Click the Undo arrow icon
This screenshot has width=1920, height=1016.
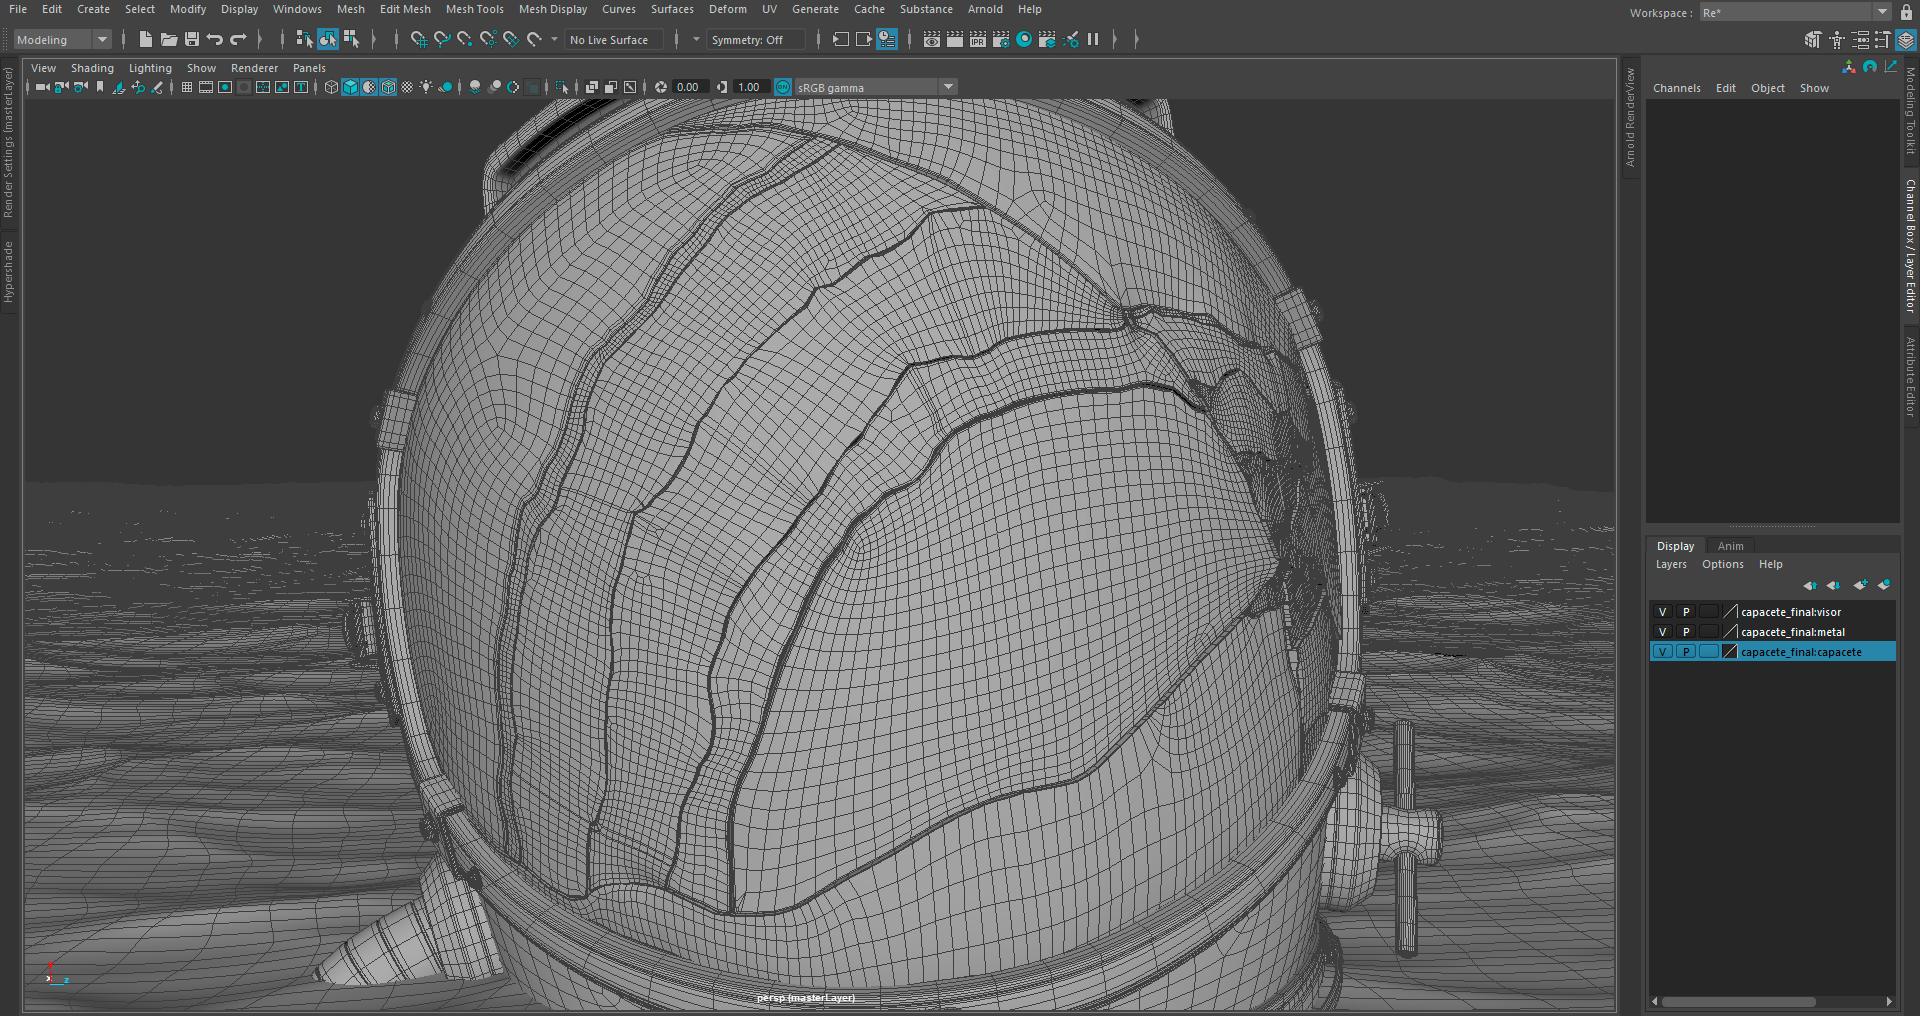pos(215,39)
